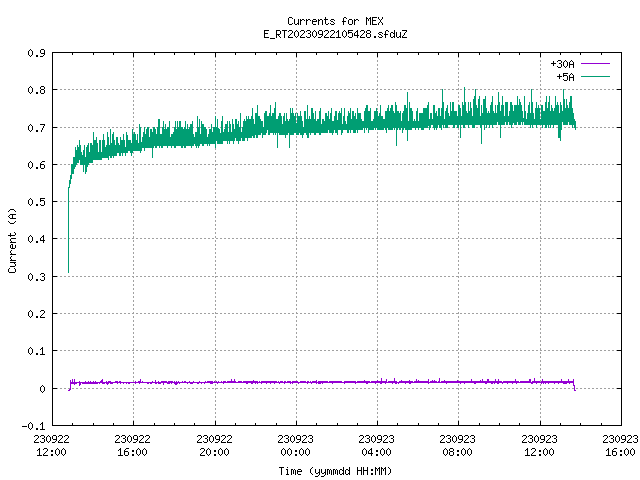
Task: Click the green +5A legend line sample
Action: 595,76
